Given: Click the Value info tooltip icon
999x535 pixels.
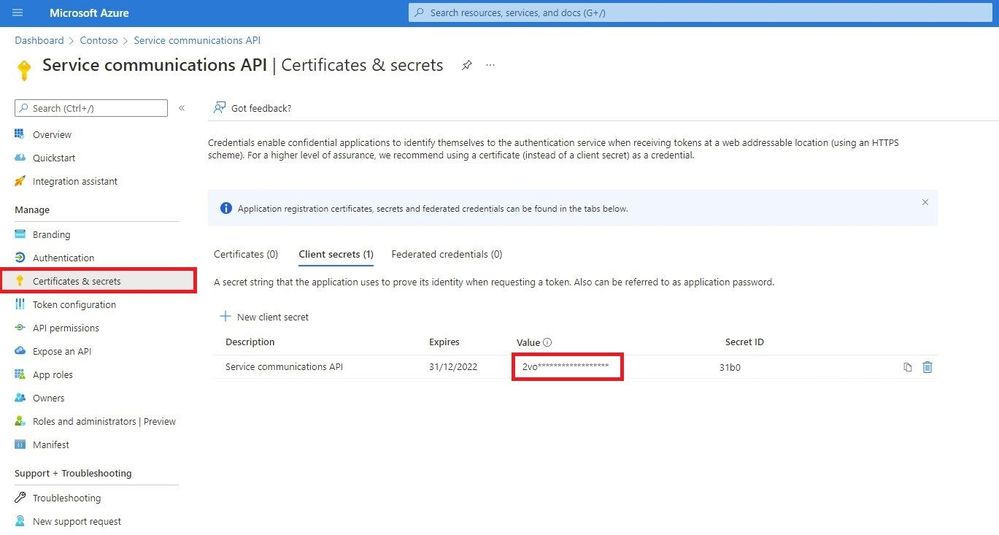Looking at the screenshot, I should [x=547, y=343].
